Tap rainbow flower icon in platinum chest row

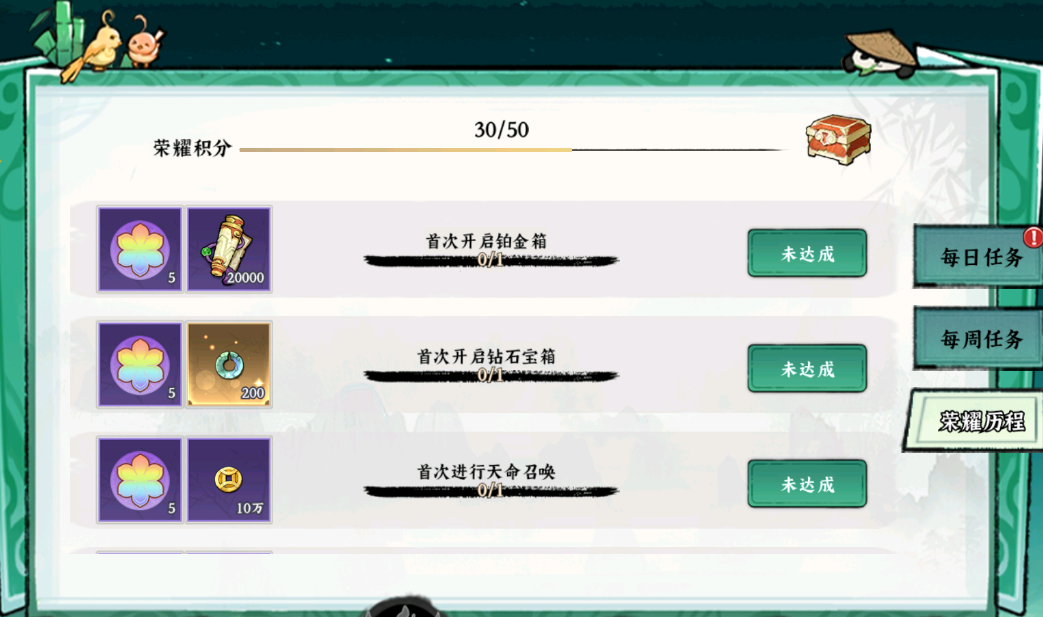pos(140,249)
